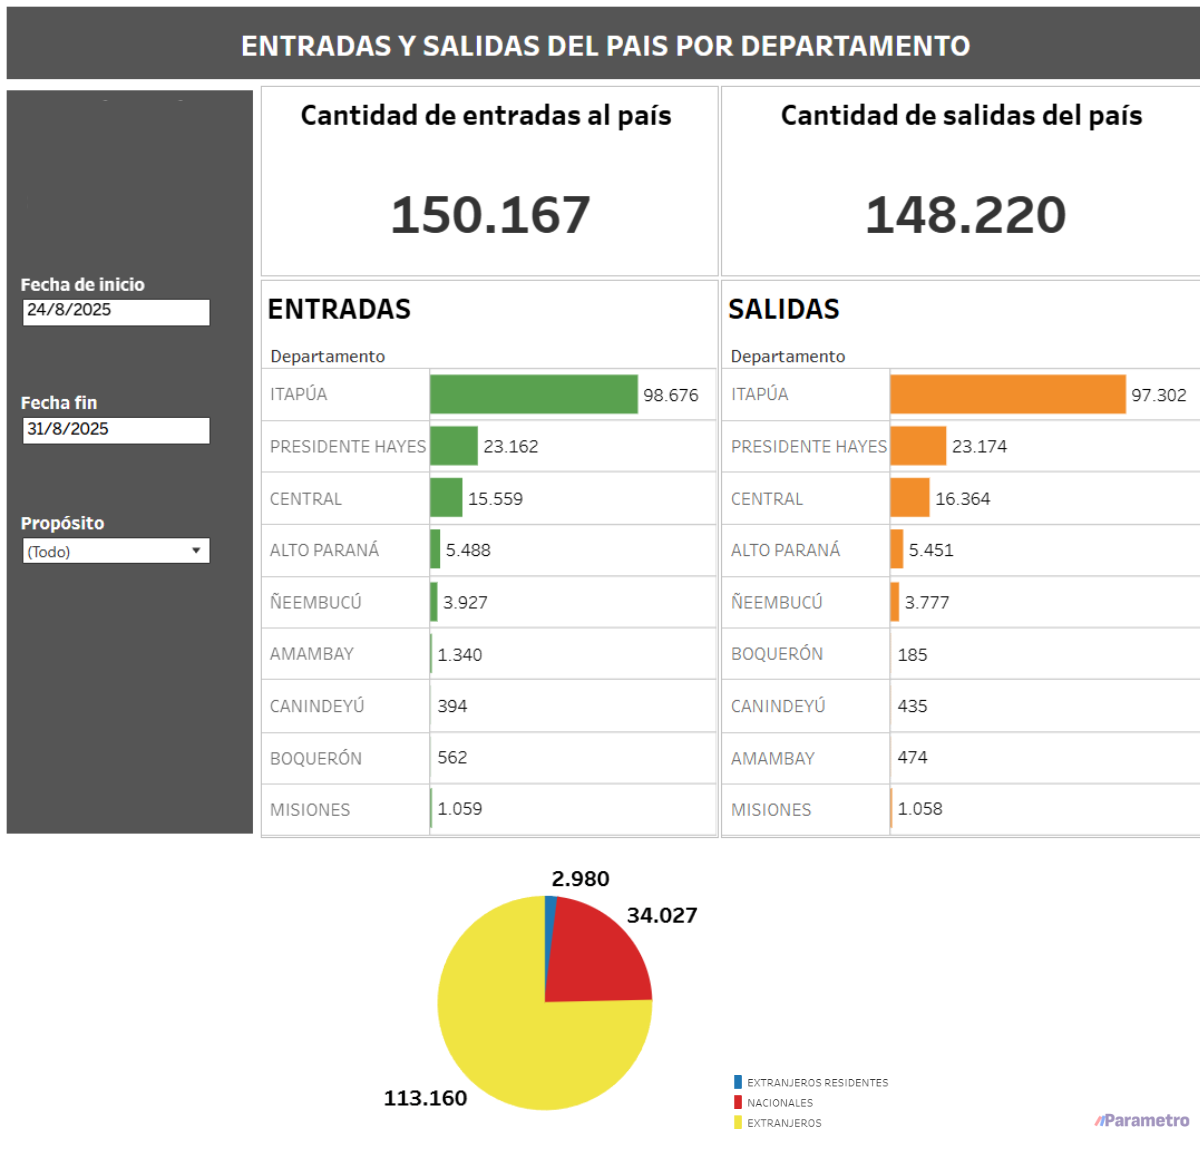Click the 148.220 total salidas number

(965, 215)
